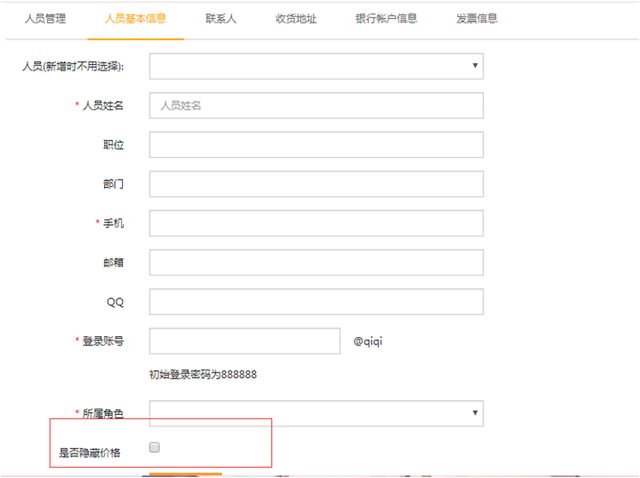Click the 所属角色 label

click(103, 413)
